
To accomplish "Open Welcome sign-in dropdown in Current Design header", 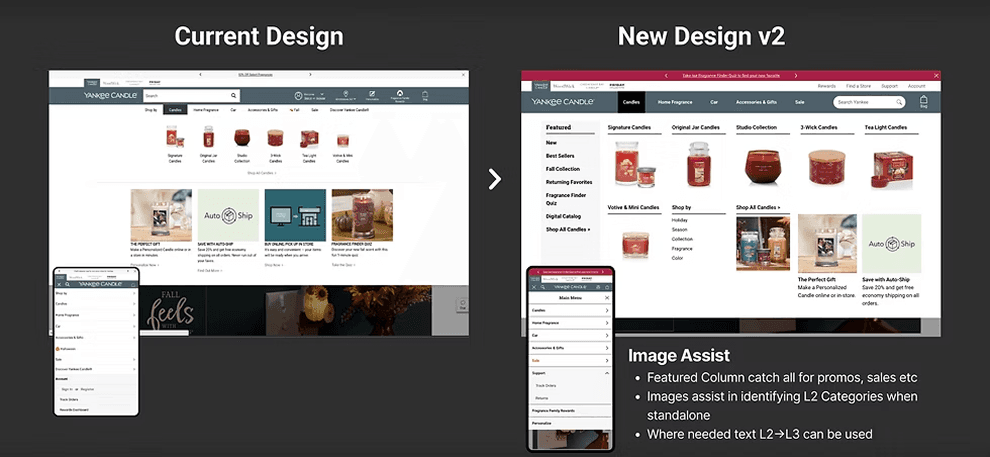I will [313, 96].
